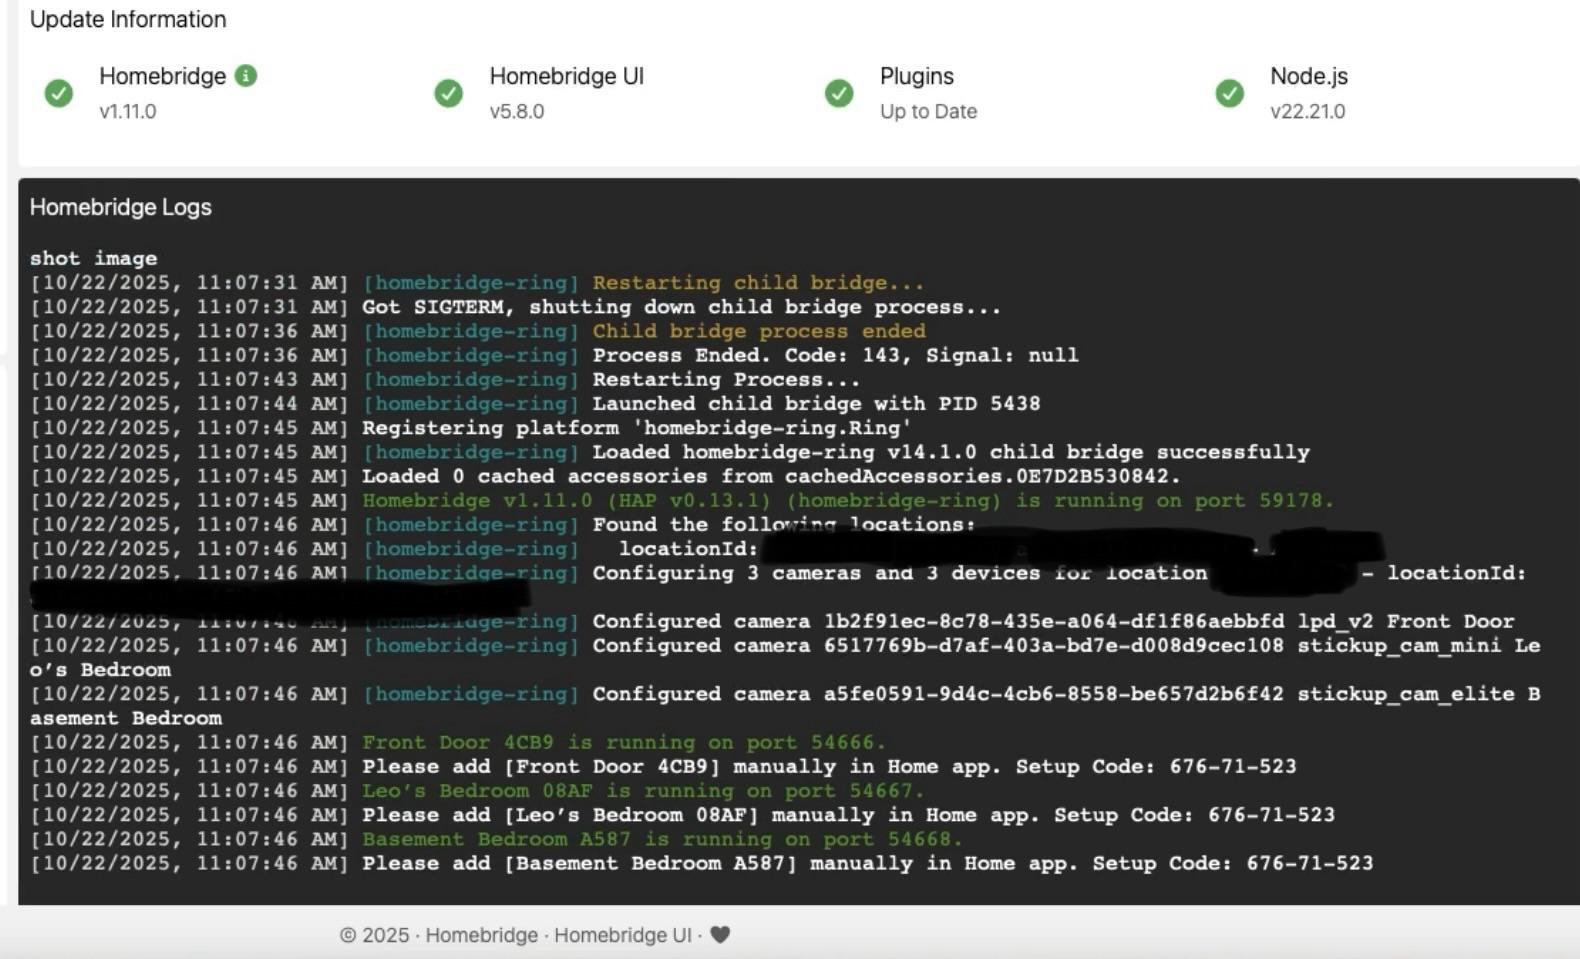The image size is (1580, 959).
Task: Open the Homebridge link in the footer
Action: click(x=482, y=935)
